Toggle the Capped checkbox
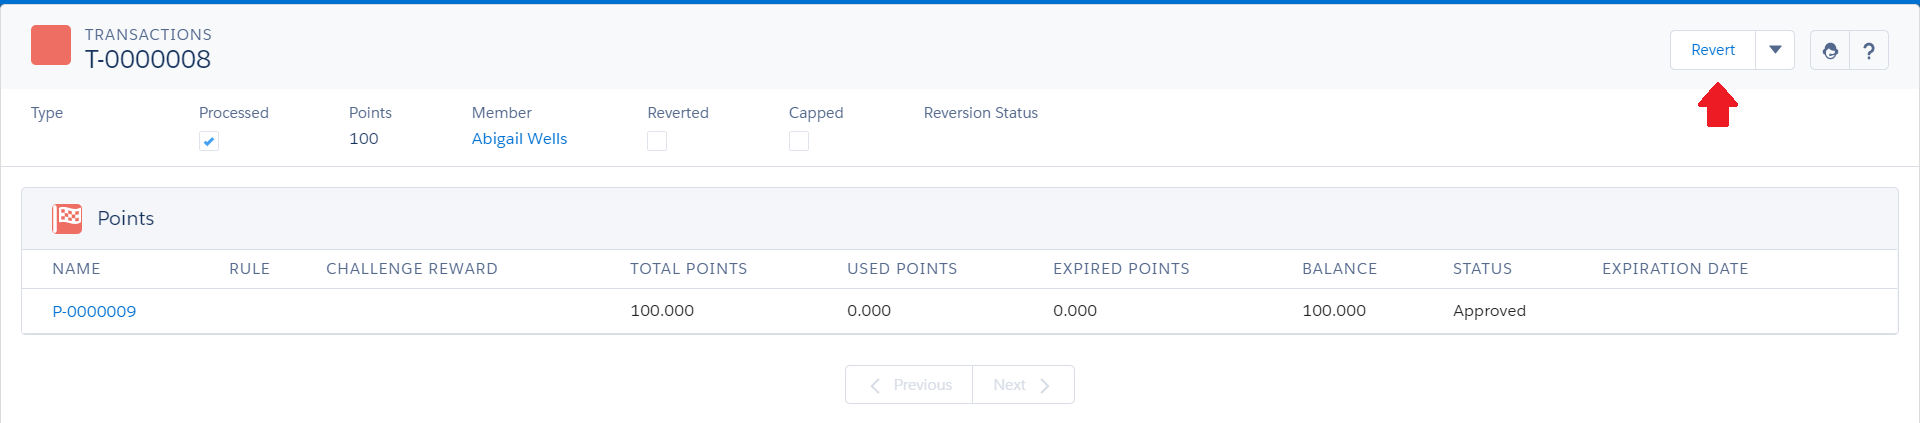 (x=799, y=141)
